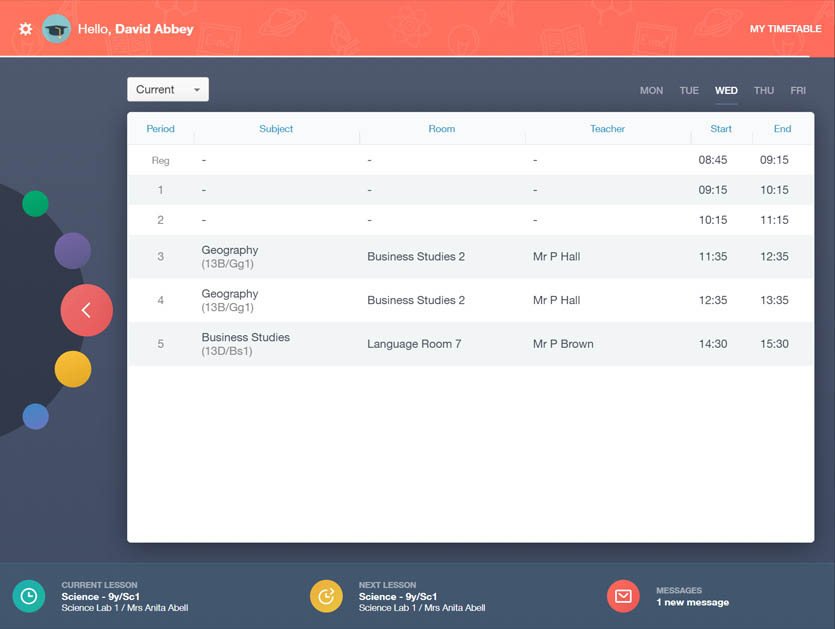Click the Room column header
The image size is (835, 629).
pyautogui.click(x=441, y=129)
